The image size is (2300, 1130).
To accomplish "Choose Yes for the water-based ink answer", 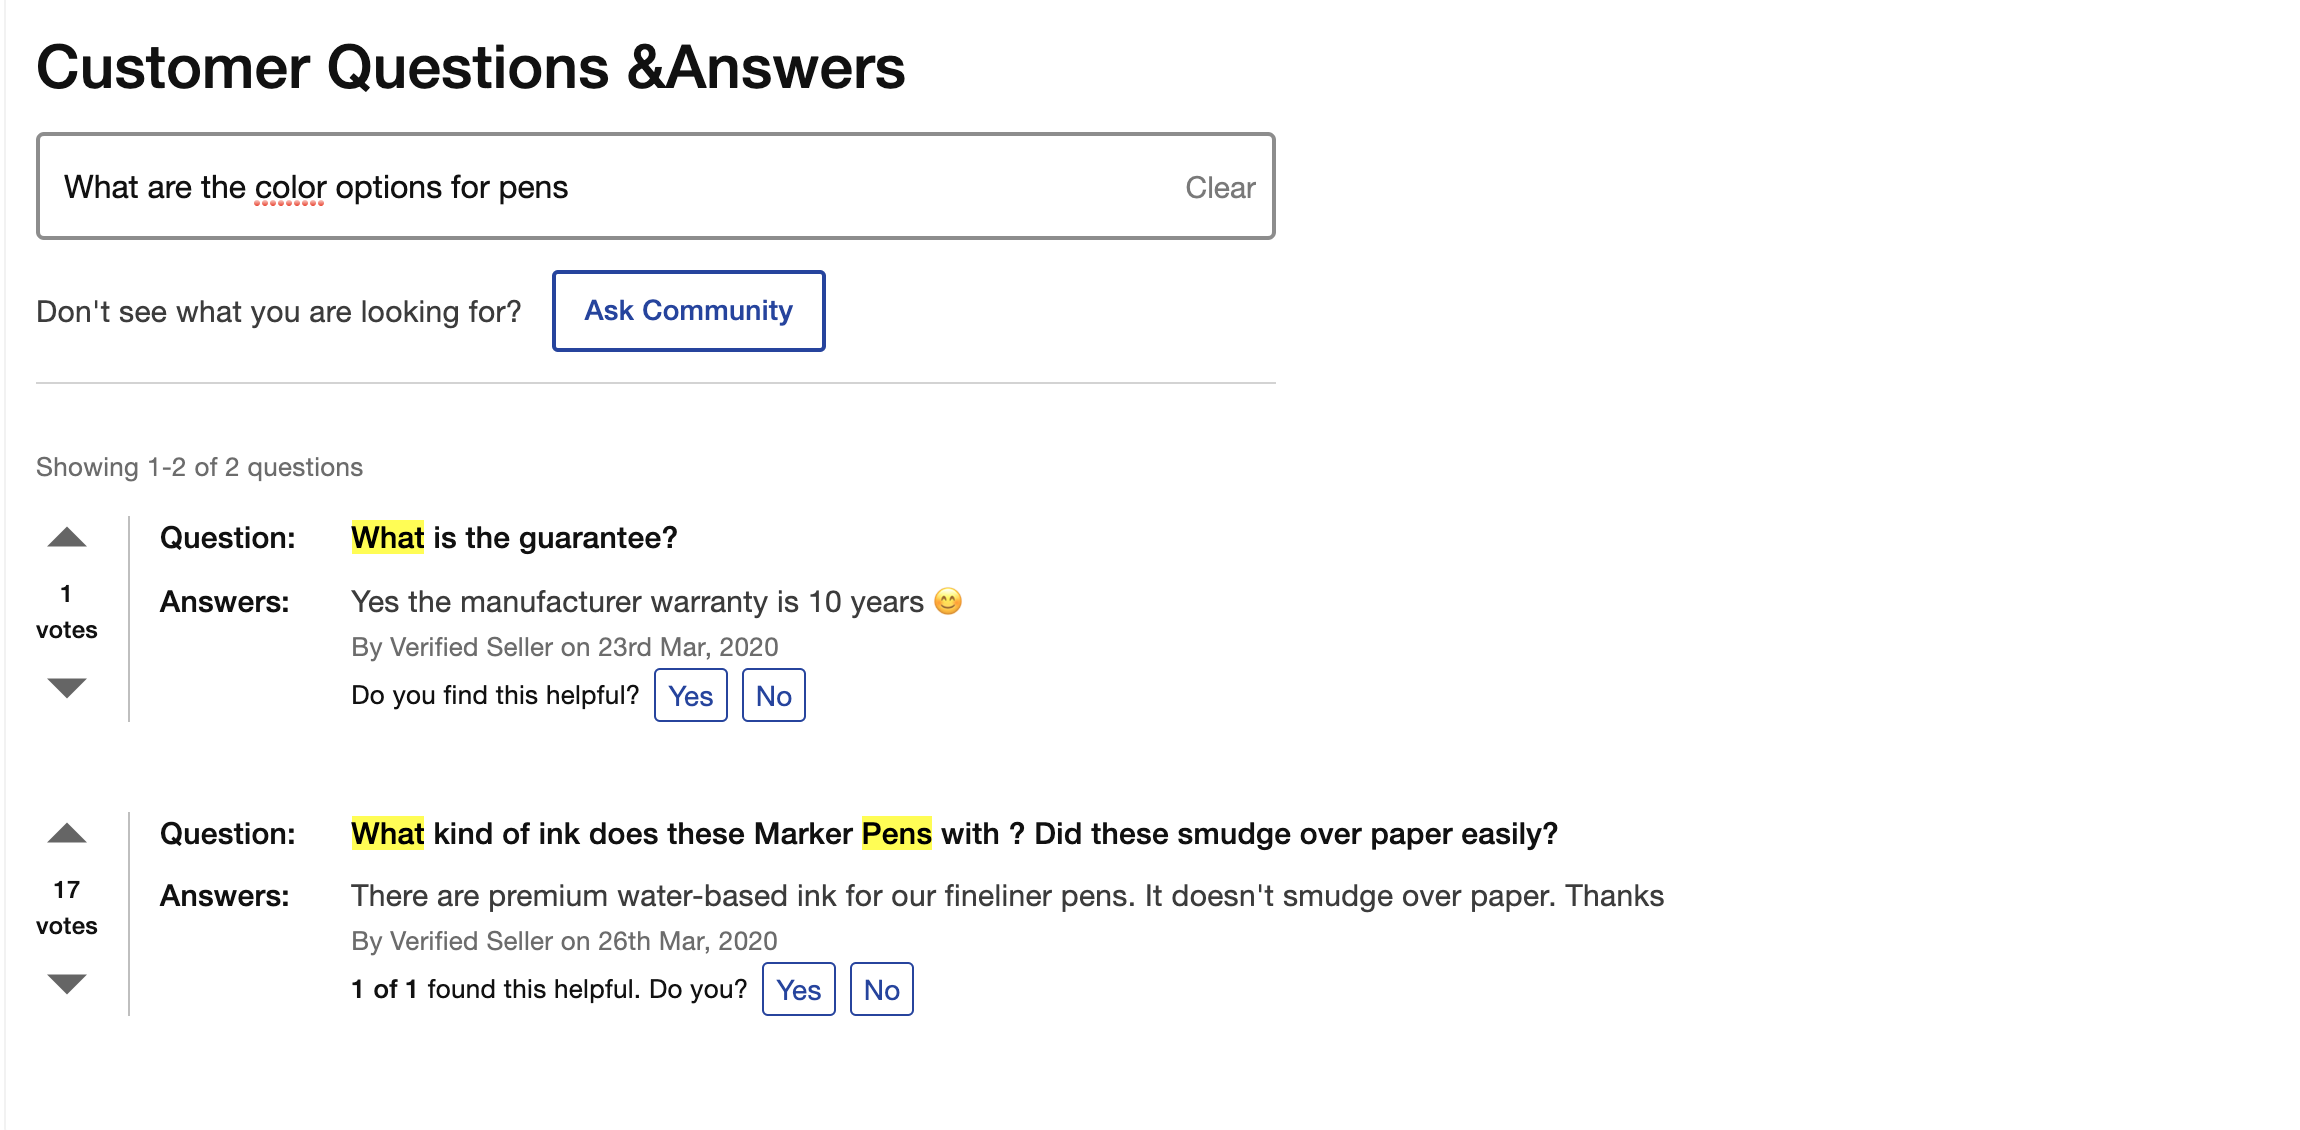I will (798, 989).
